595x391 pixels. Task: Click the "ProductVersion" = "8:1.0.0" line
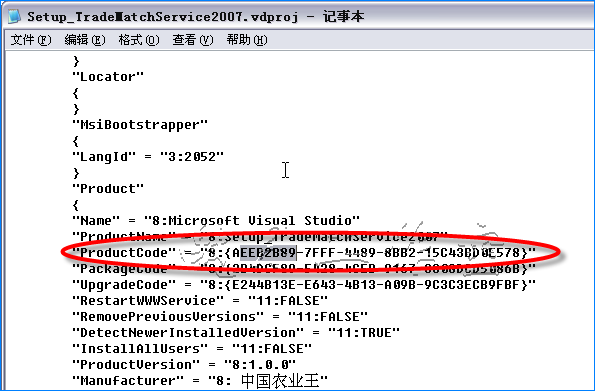point(184,364)
